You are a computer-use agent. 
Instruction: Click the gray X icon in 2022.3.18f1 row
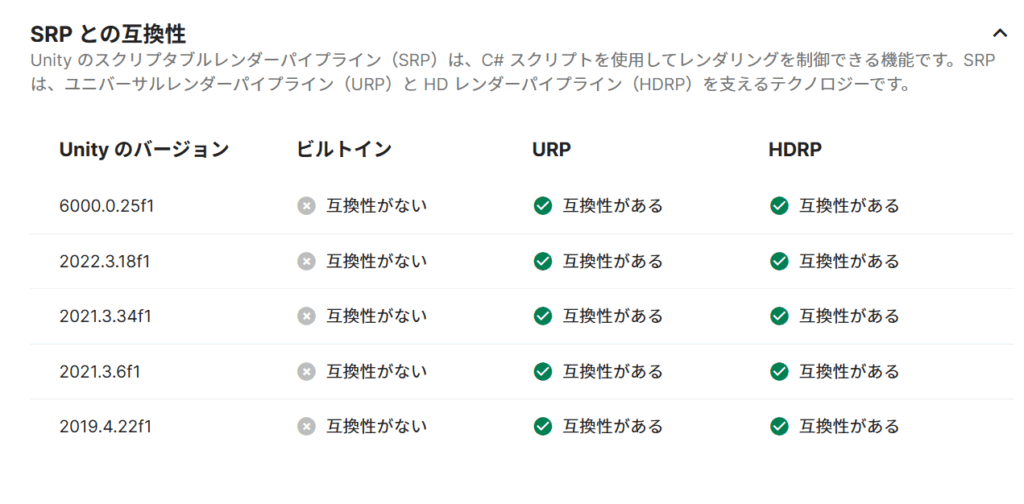tap(306, 261)
